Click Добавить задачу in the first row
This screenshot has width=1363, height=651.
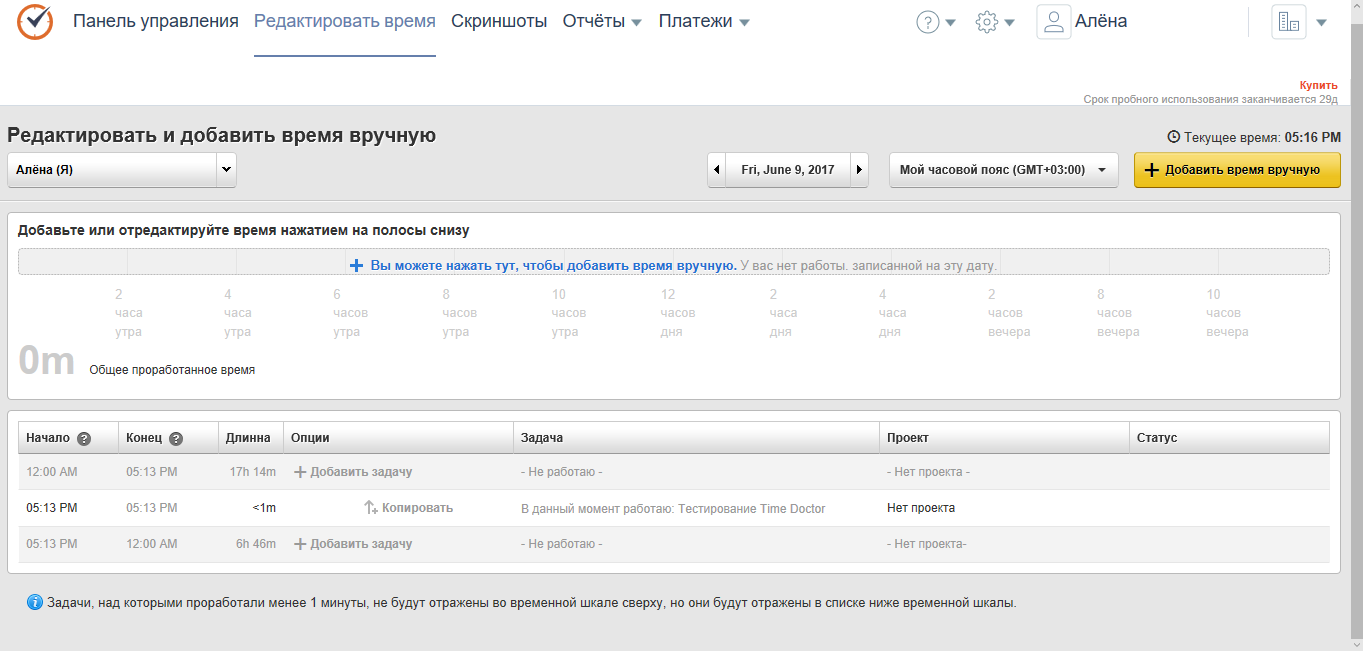click(353, 472)
